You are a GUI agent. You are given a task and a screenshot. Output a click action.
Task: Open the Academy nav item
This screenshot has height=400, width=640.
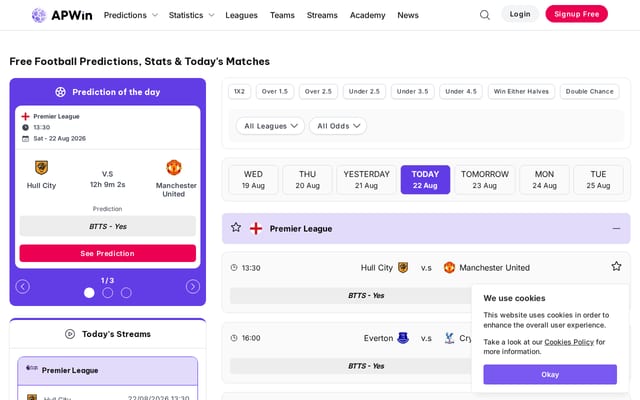(367, 15)
